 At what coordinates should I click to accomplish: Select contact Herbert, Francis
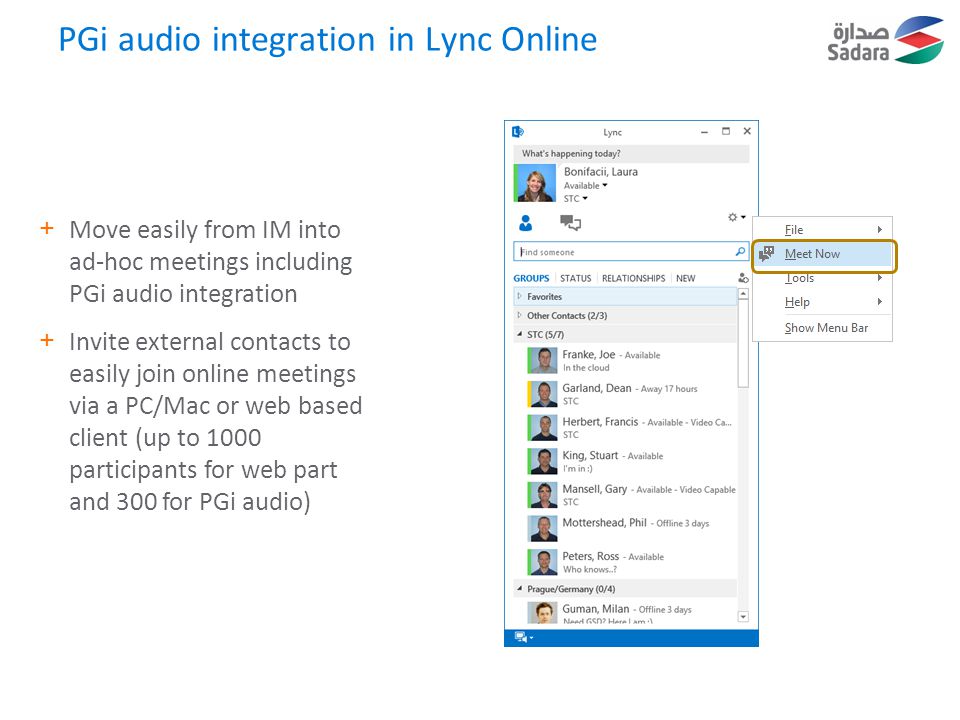[x=625, y=428]
